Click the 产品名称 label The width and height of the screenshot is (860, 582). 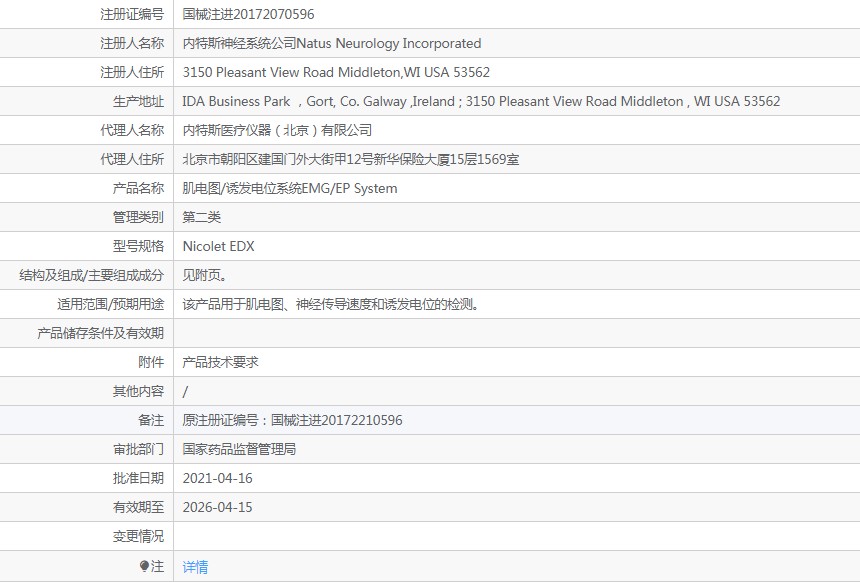138,189
